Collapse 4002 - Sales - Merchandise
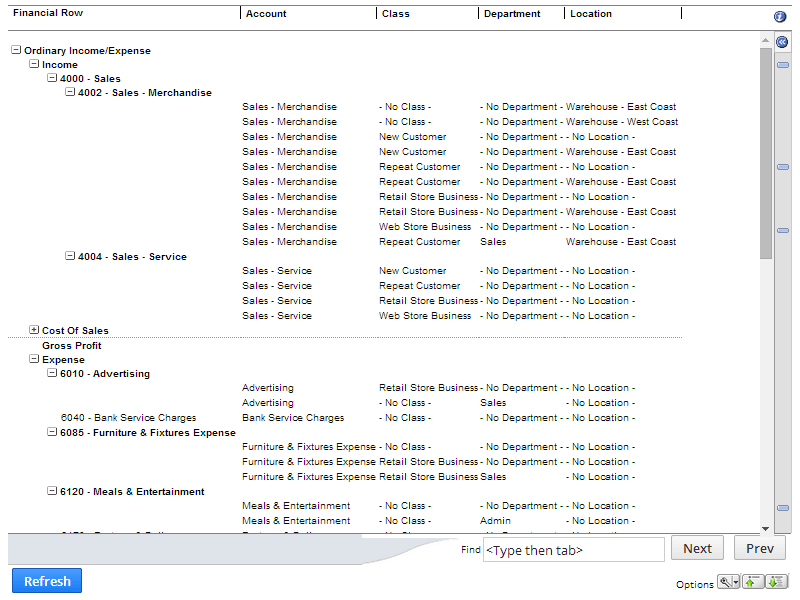800x600 pixels. [x=70, y=92]
